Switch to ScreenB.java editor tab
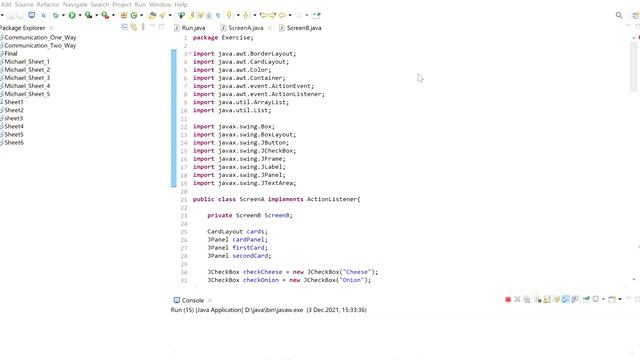640x360 pixels. point(300,28)
